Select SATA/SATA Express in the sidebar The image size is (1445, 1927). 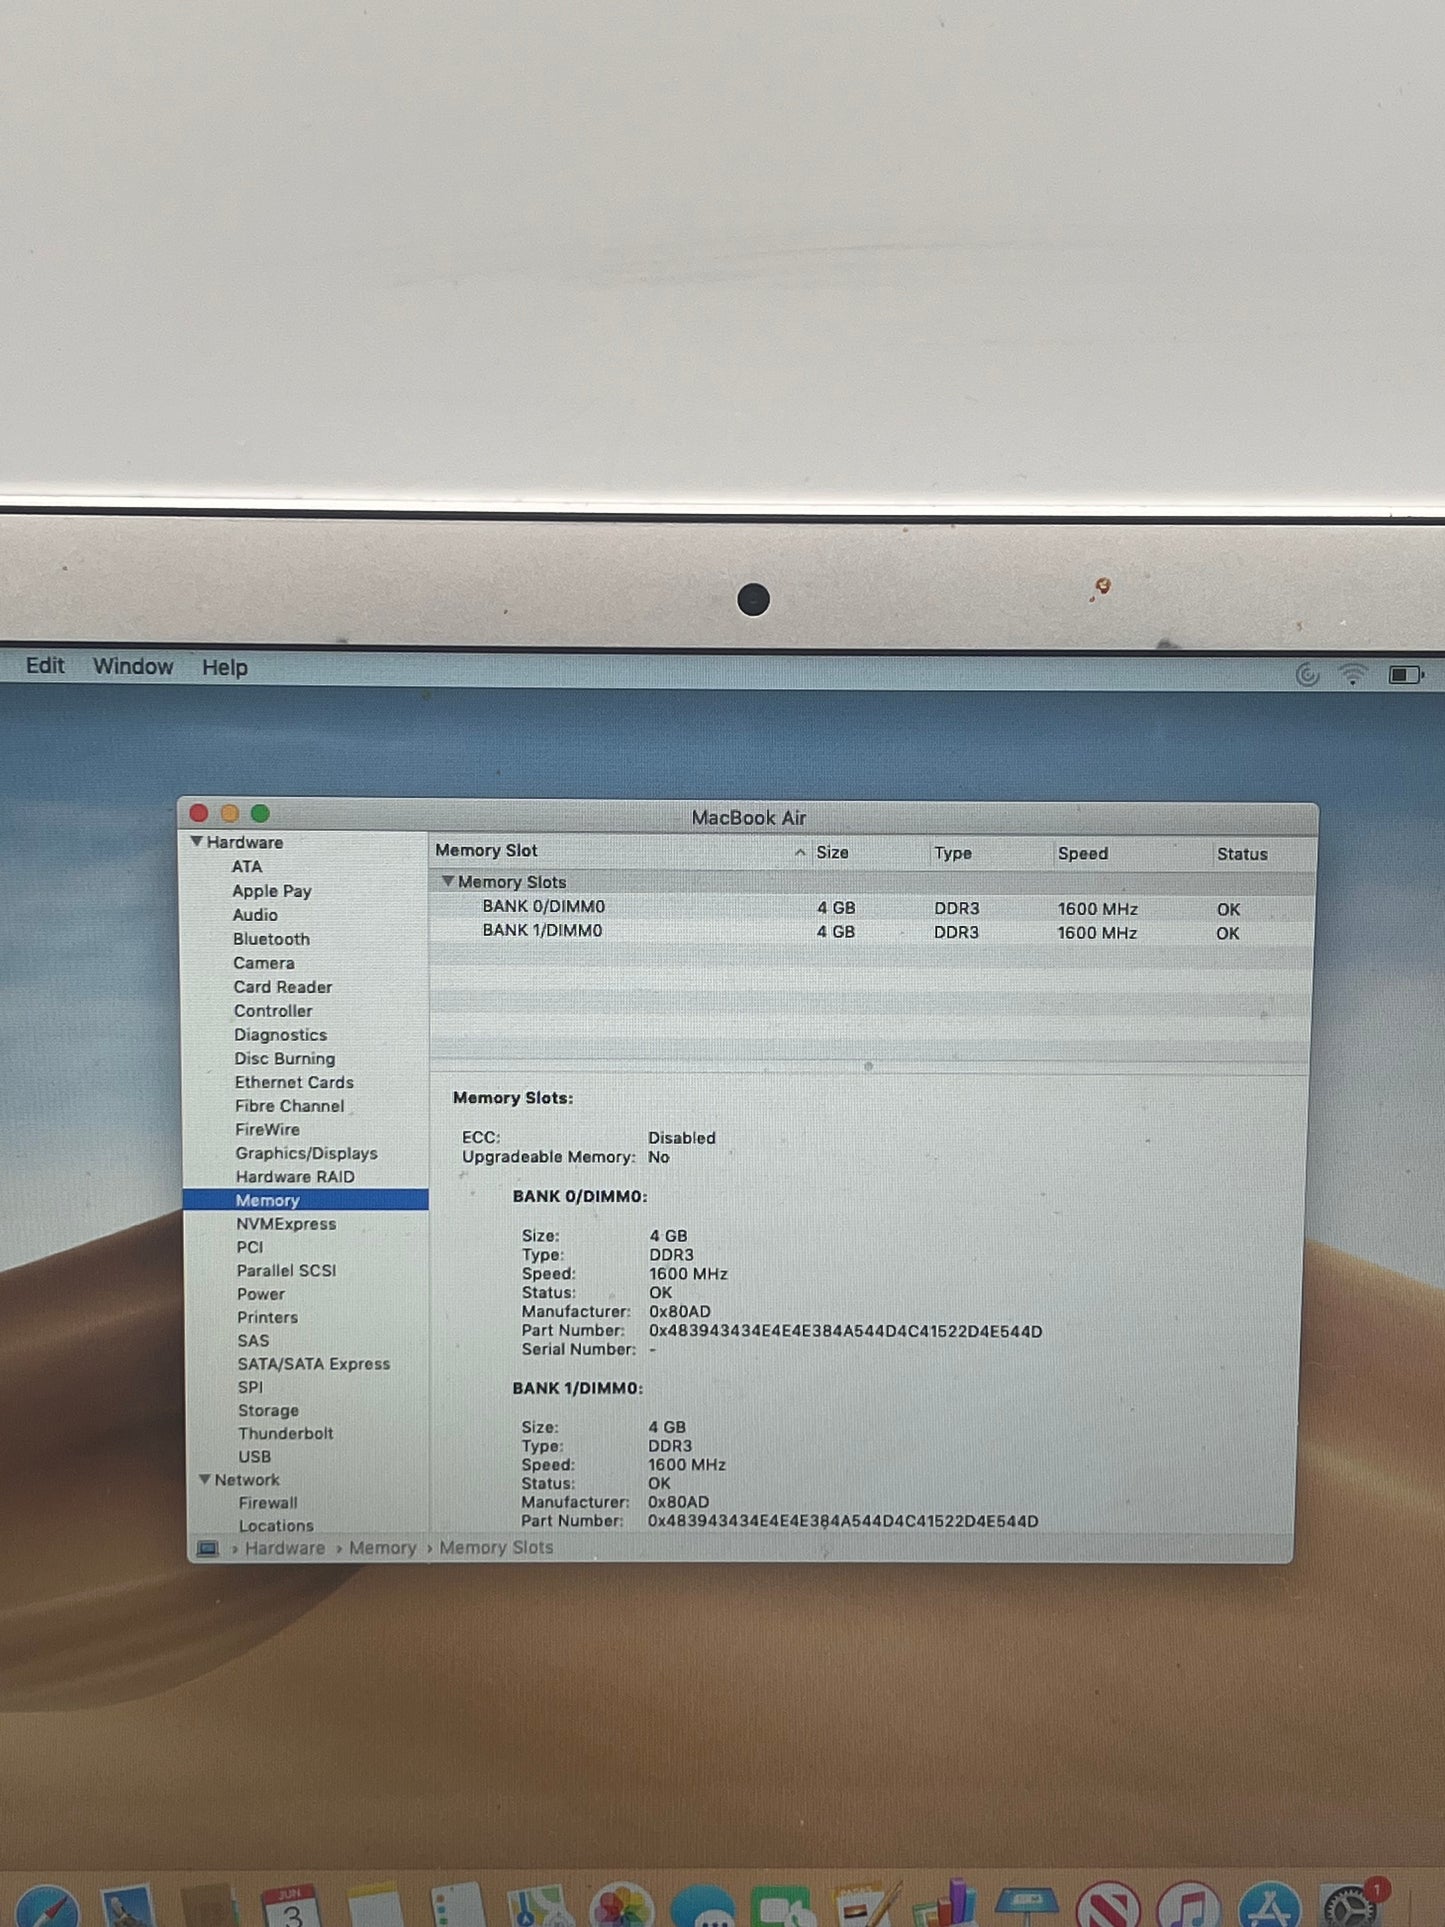[x=314, y=1364]
